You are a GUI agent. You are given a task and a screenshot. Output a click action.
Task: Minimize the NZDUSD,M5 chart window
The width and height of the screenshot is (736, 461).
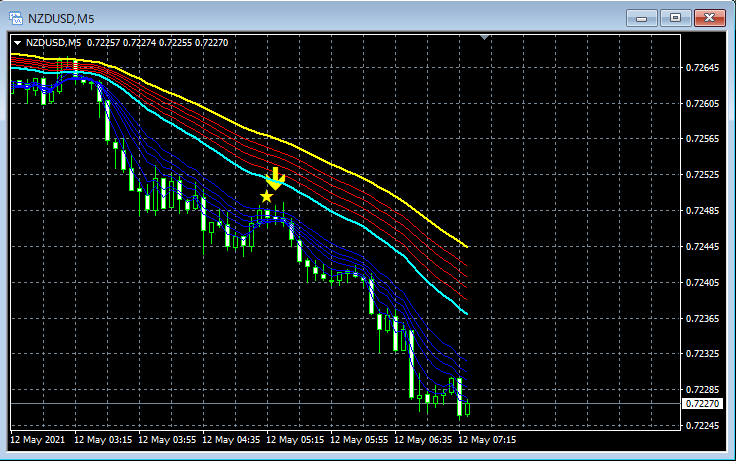[x=641, y=18]
